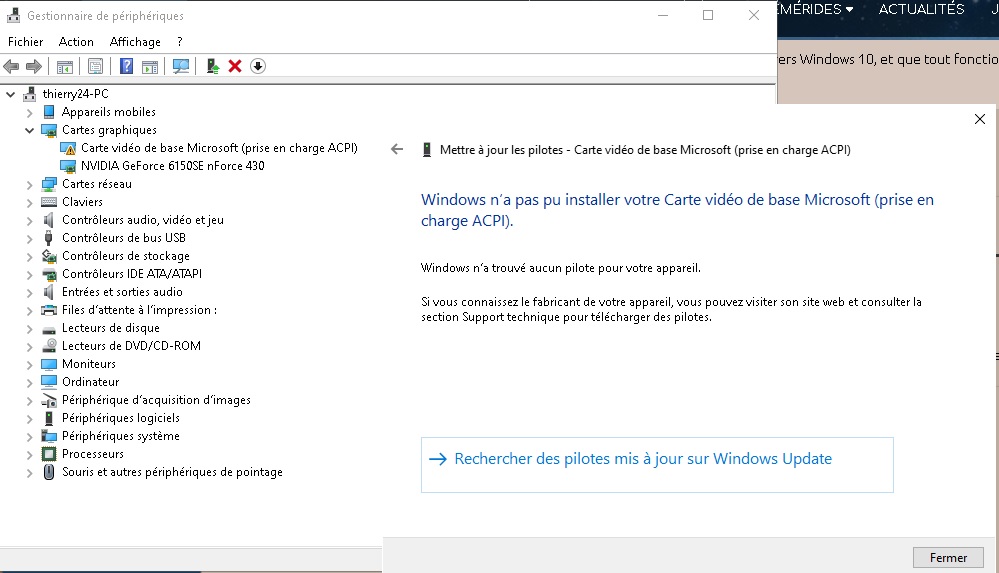
Task: Click the red X uninstall device icon
Action: point(235,66)
